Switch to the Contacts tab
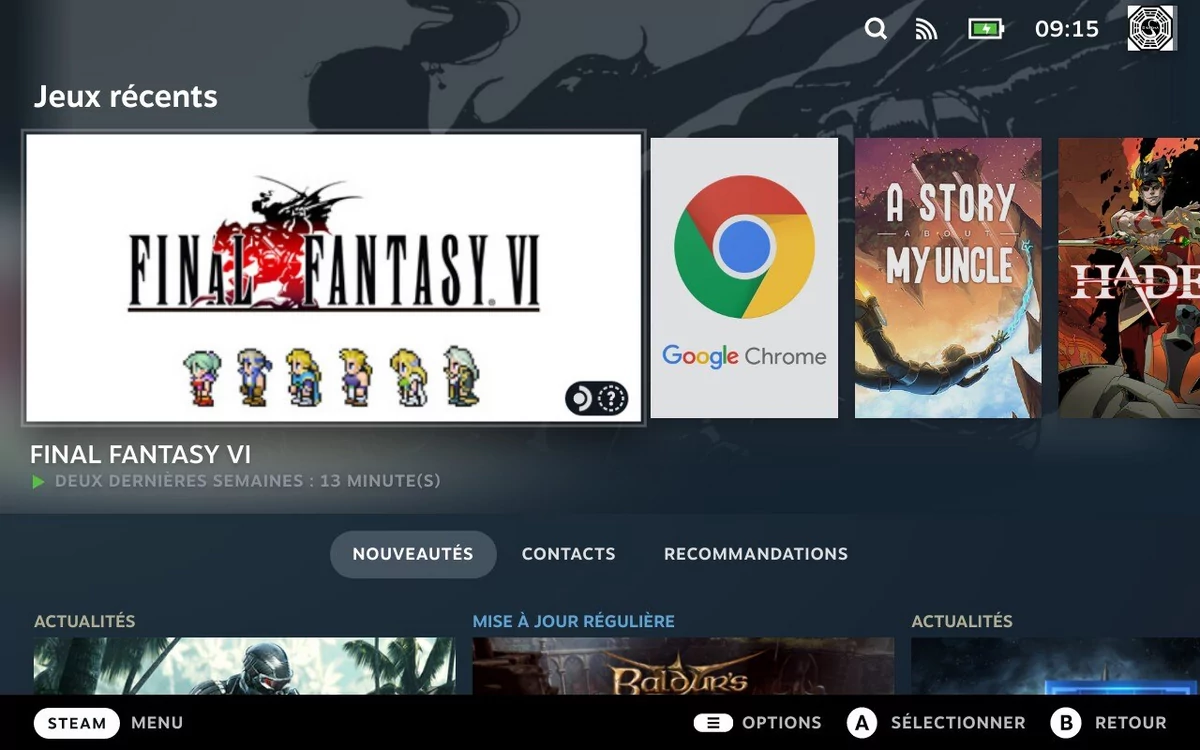 click(568, 554)
